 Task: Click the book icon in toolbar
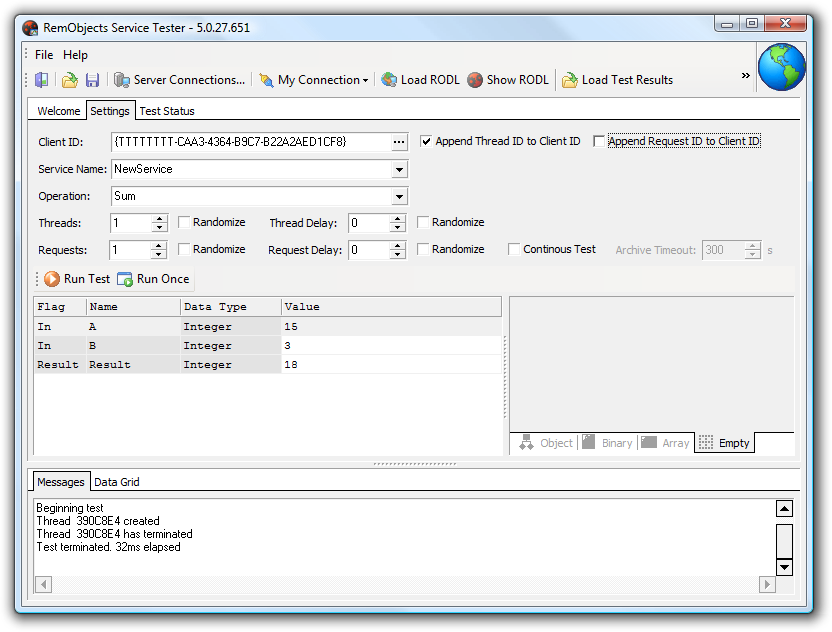tap(41, 80)
